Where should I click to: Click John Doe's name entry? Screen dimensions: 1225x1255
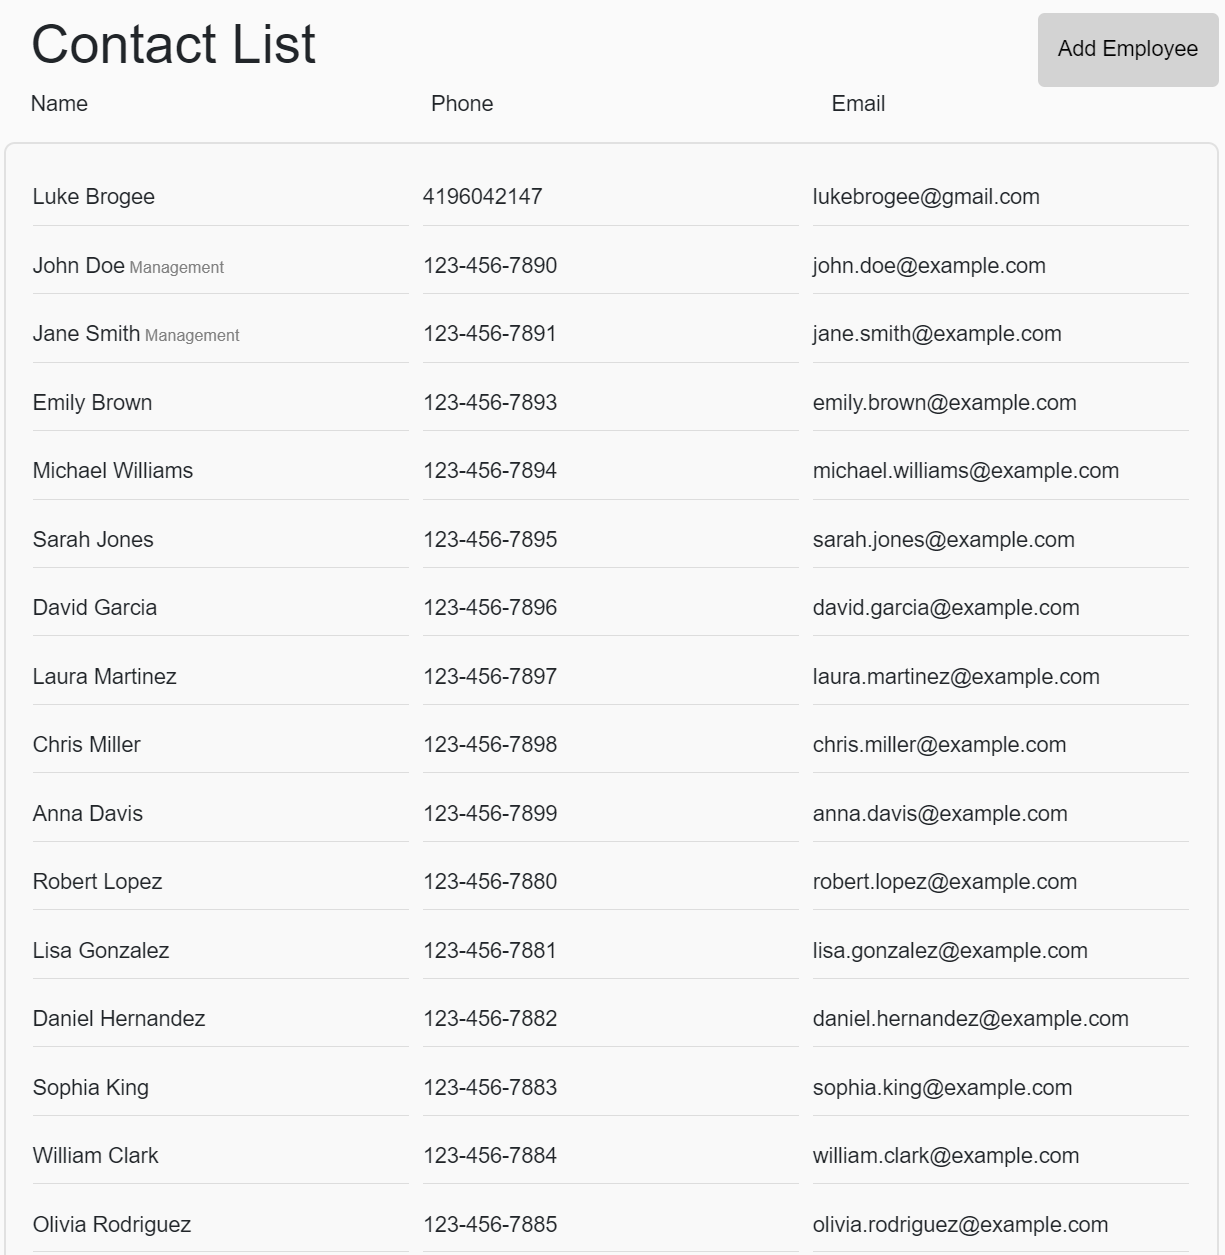coord(78,266)
